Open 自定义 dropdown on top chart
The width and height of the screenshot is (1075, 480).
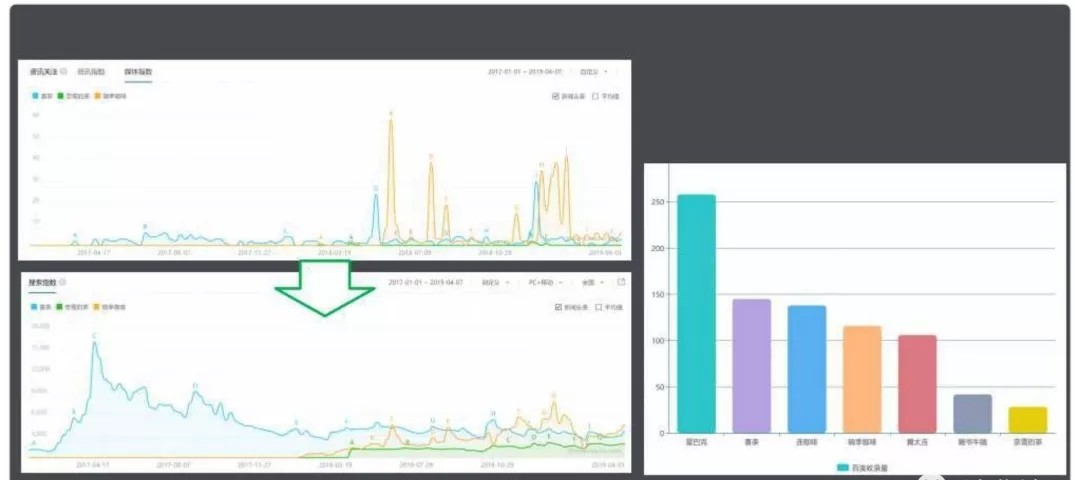click(x=594, y=71)
